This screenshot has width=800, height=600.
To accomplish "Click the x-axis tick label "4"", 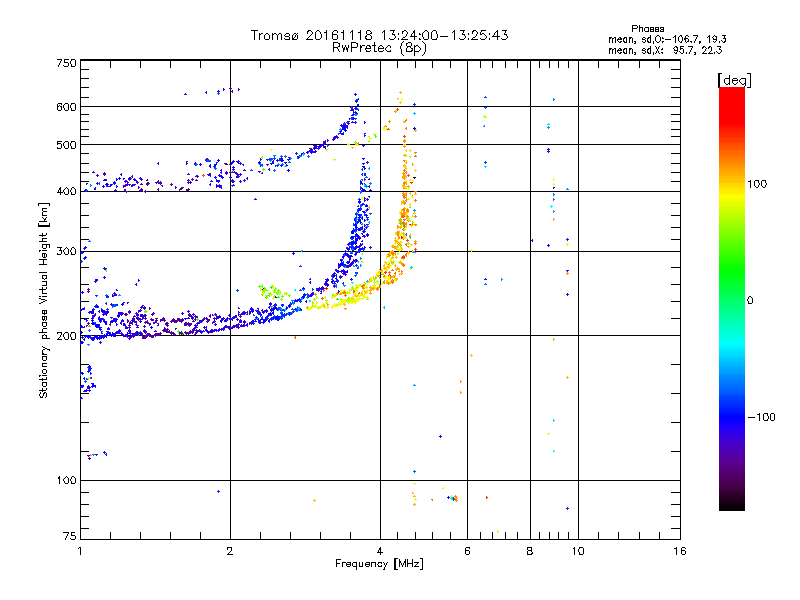I will coord(380,551).
